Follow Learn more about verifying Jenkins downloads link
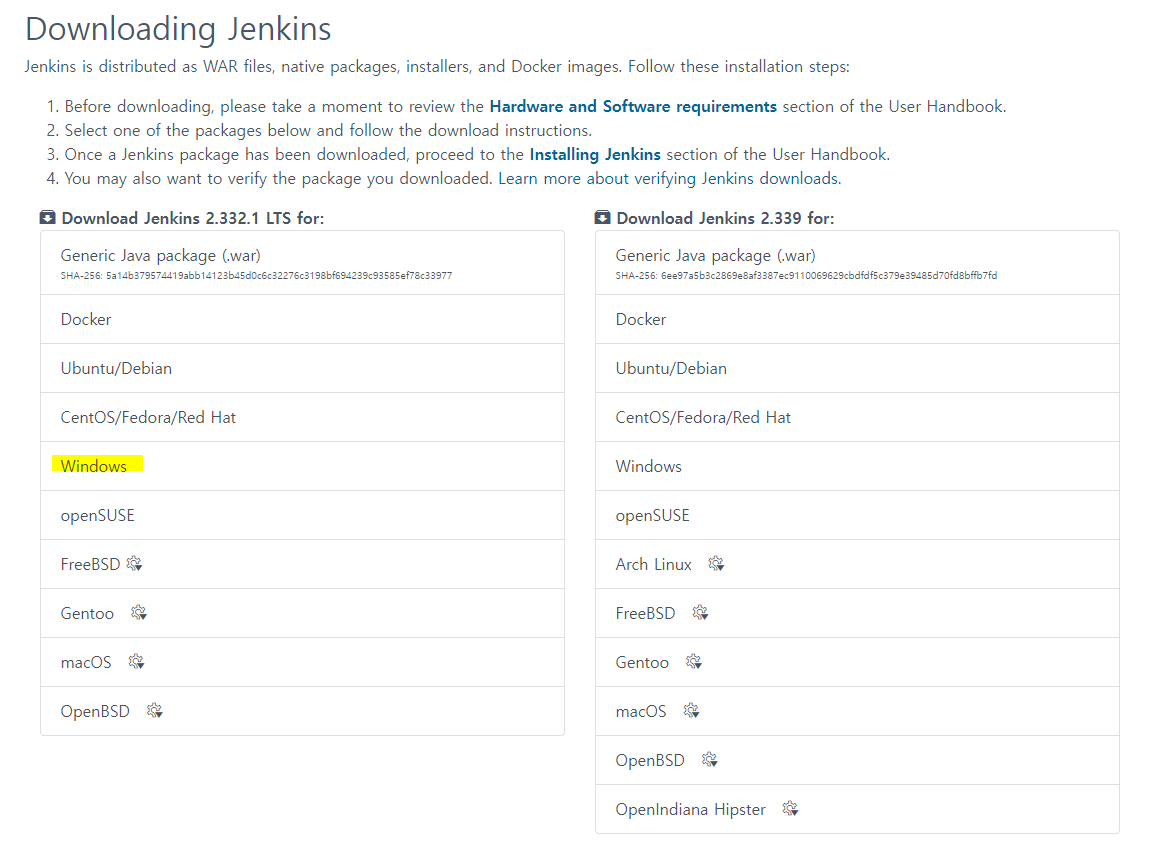The image size is (1171, 845). pyautogui.click(x=670, y=179)
